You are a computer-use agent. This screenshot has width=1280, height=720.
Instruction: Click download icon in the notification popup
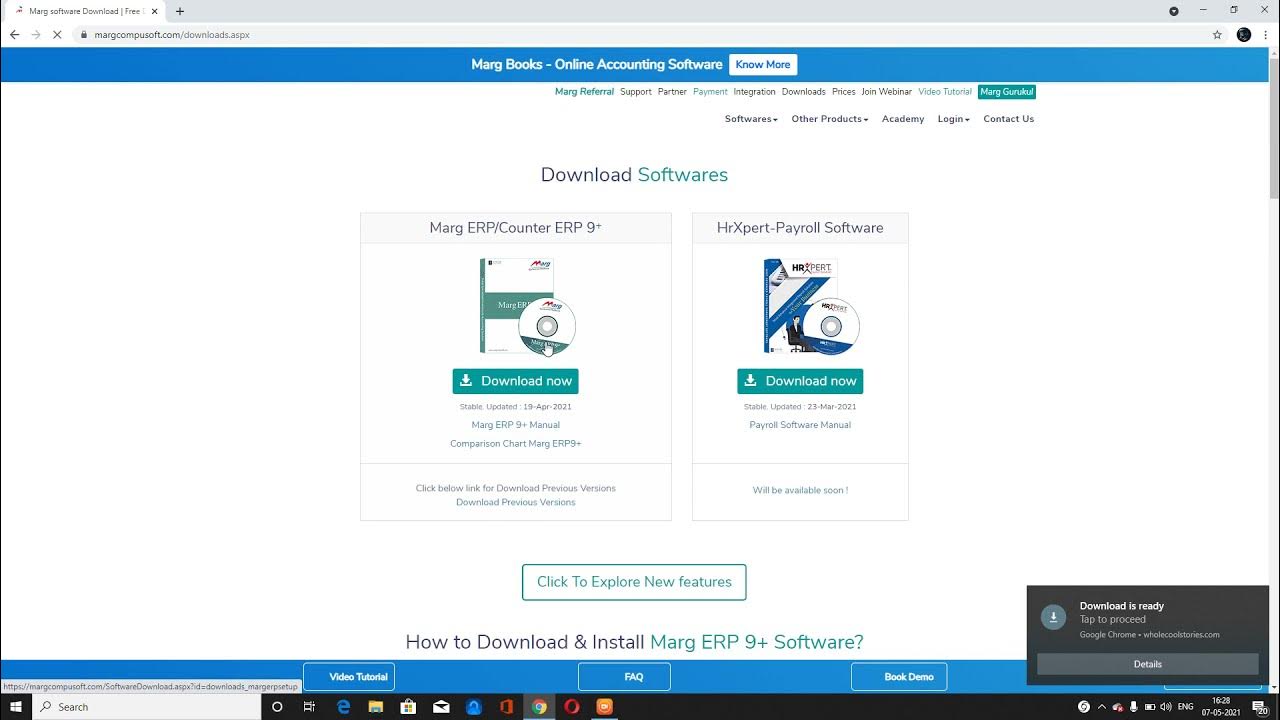click(1053, 617)
